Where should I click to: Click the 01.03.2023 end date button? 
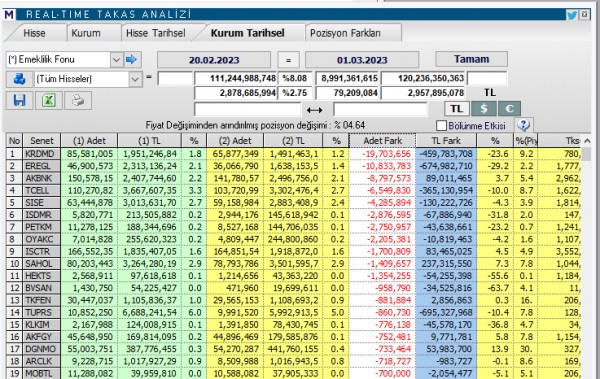pyautogui.click(x=362, y=60)
